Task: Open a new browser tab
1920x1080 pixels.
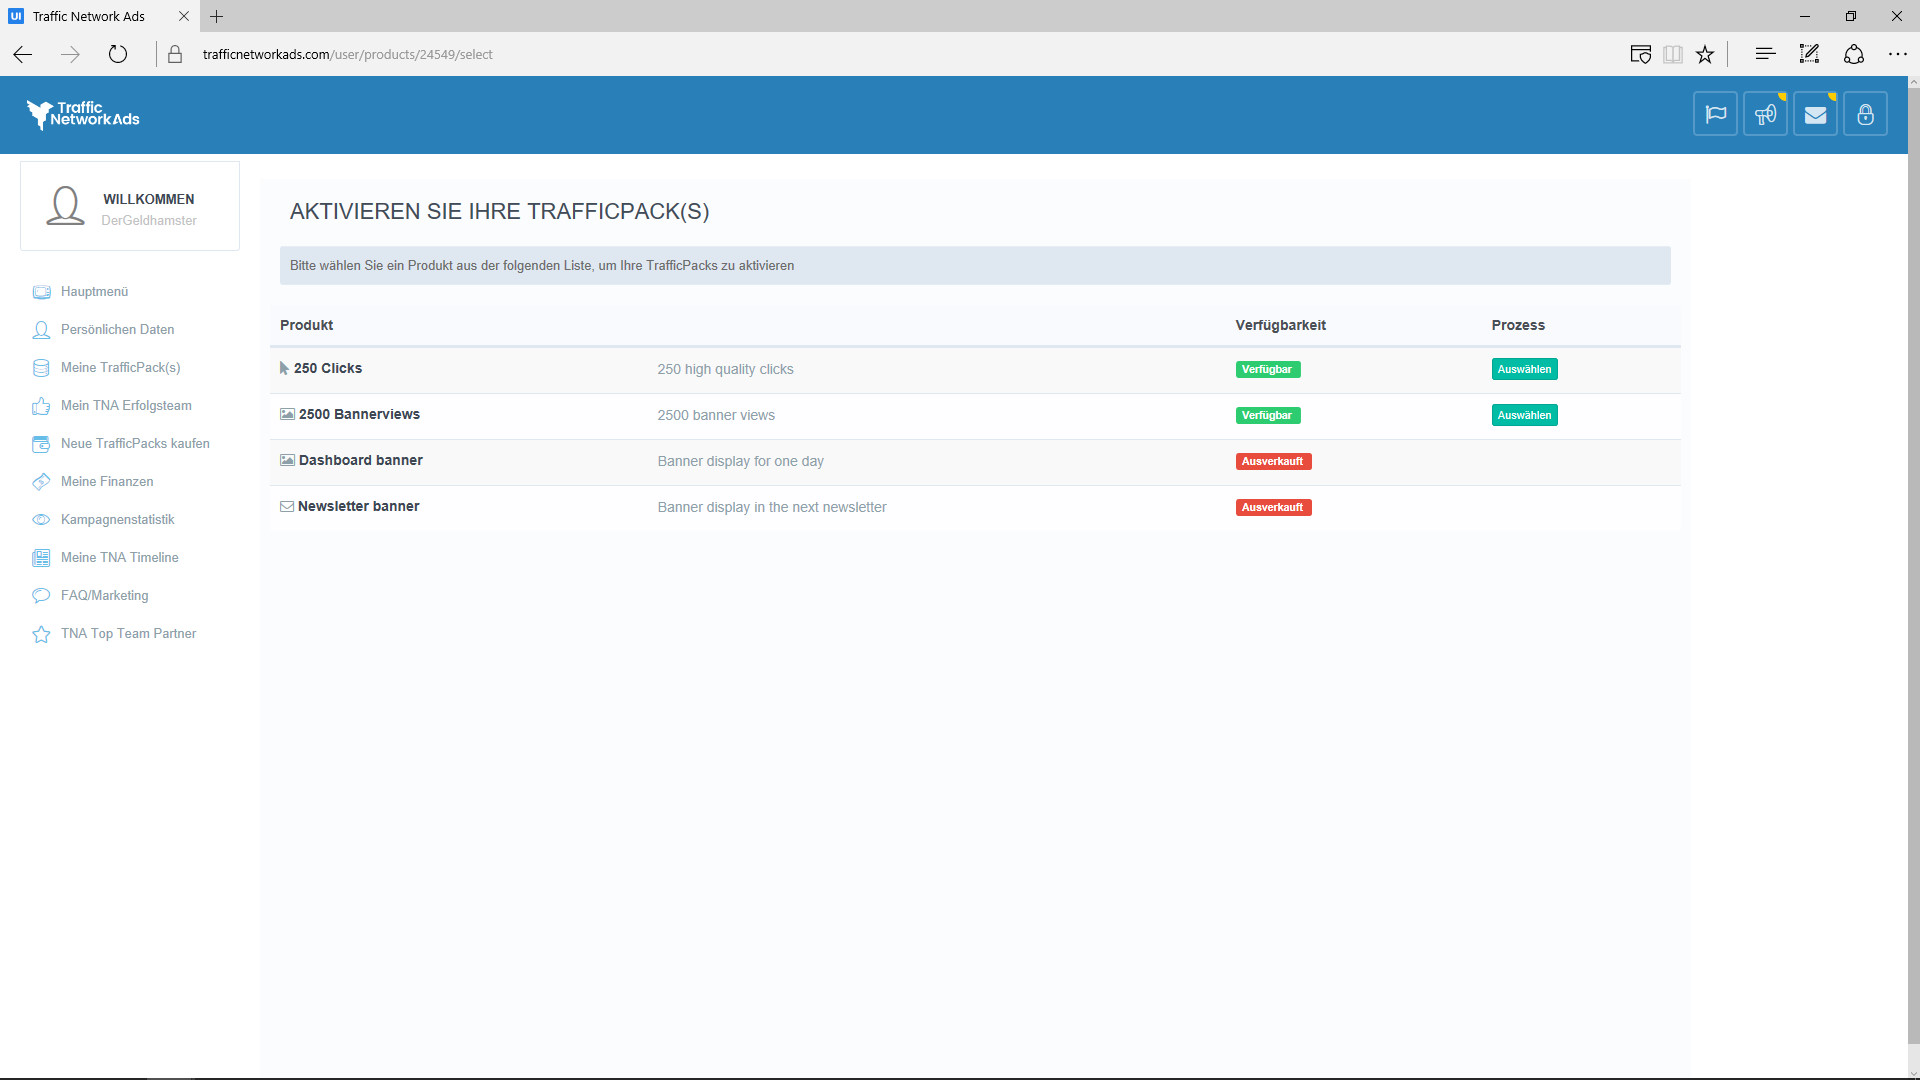Action: (x=217, y=16)
